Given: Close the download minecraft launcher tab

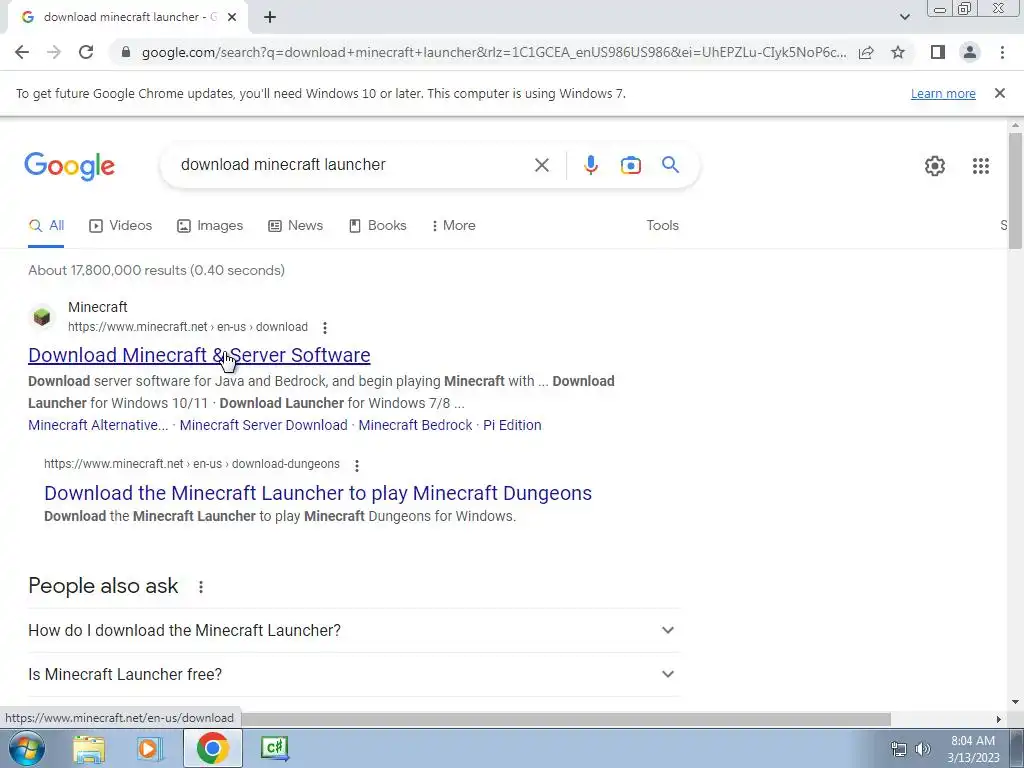Looking at the screenshot, I should (x=232, y=17).
